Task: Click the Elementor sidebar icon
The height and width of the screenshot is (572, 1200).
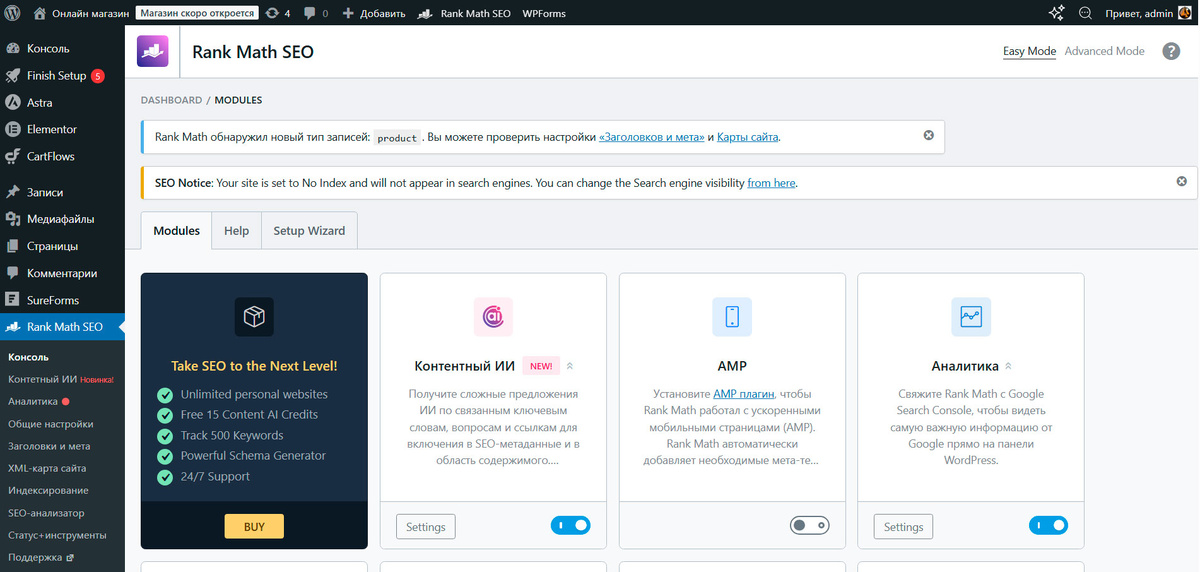Action: tap(13, 129)
